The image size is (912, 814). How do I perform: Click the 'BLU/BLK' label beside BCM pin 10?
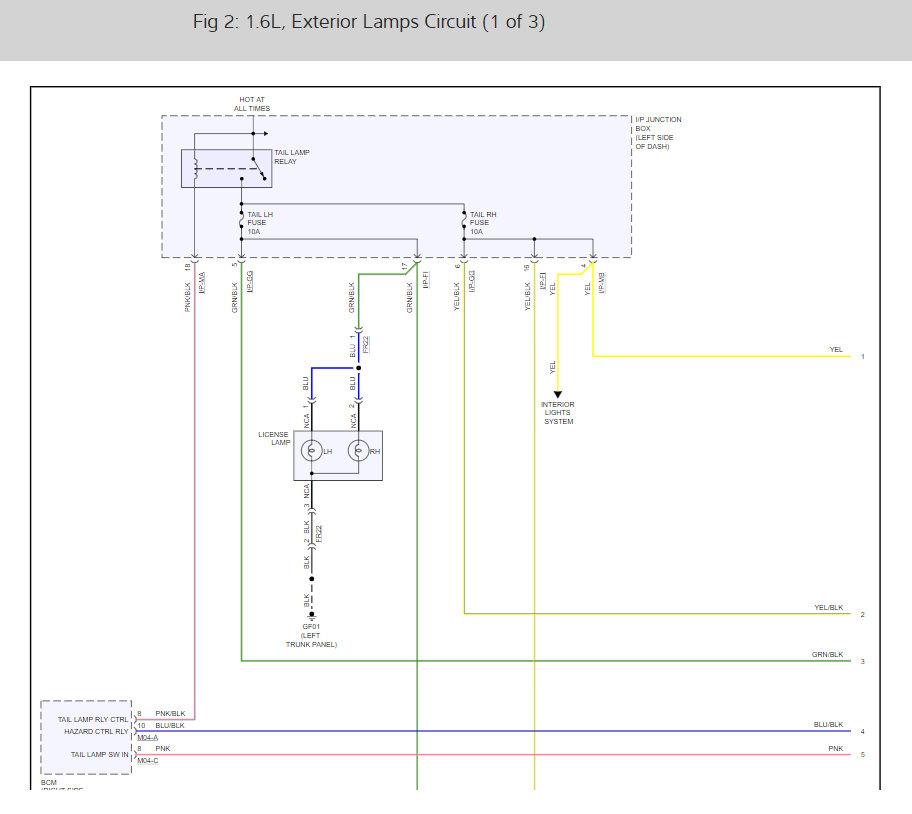click(x=170, y=726)
